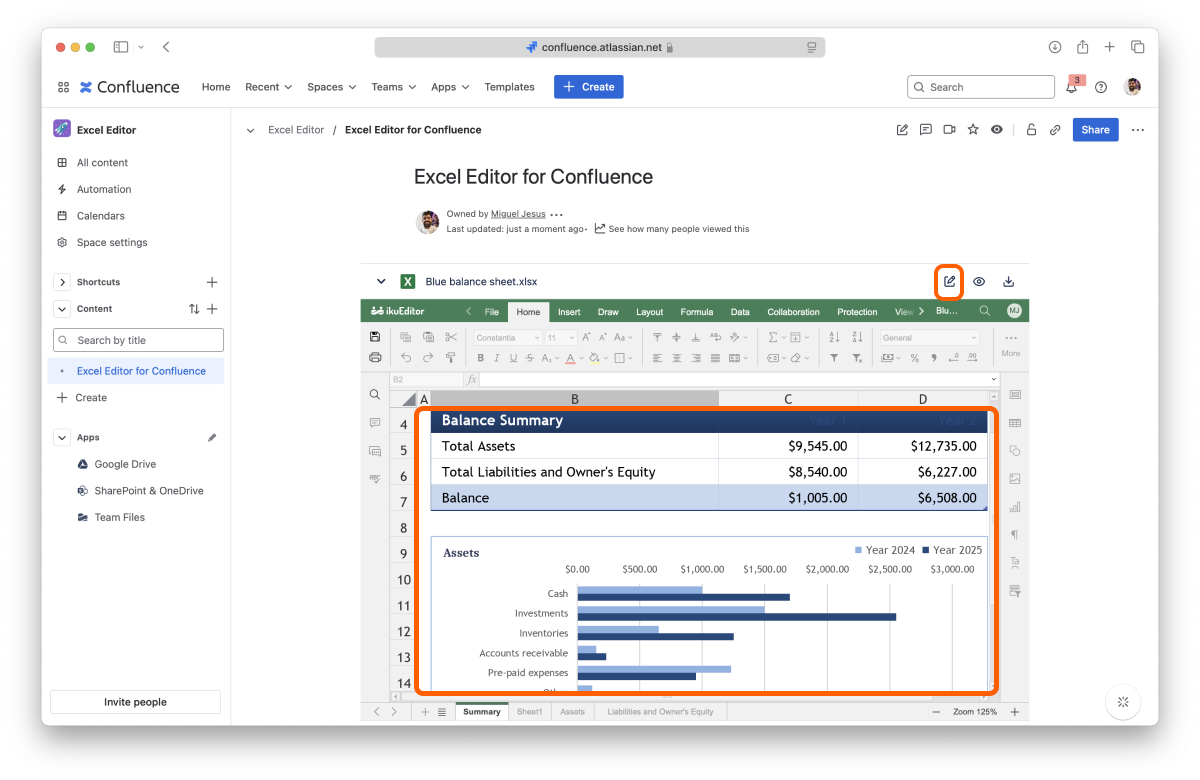Click the MJ user avatar in ikuEditor
The height and width of the screenshot is (780, 1200).
click(1014, 311)
